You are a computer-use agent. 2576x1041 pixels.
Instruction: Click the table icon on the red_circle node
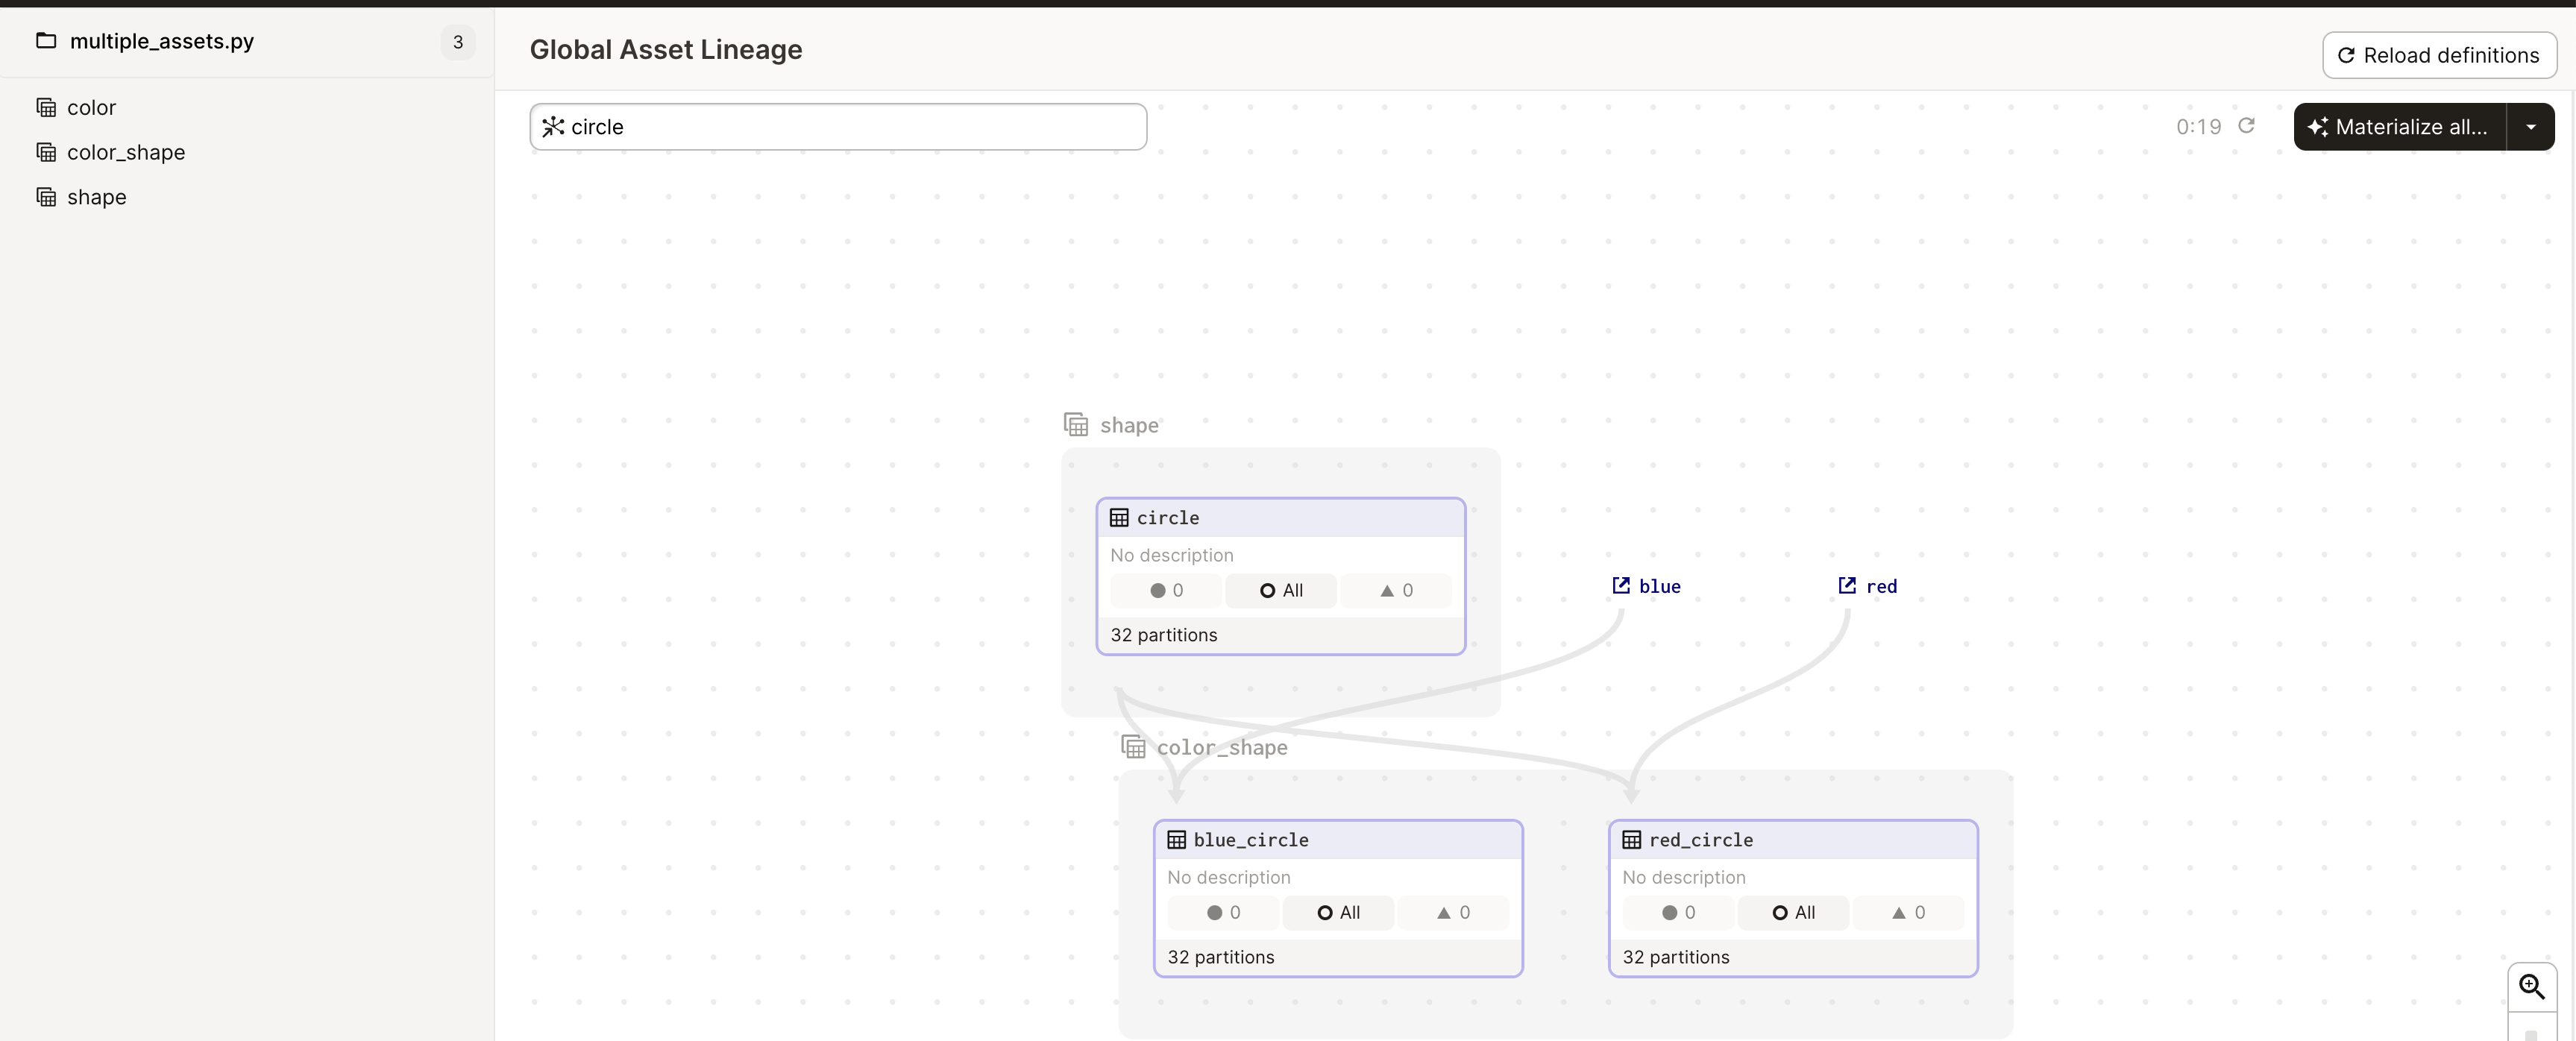point(1631,840)
